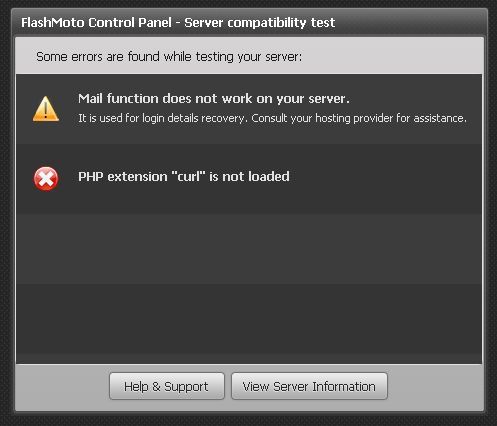Screen dimensions: 497x426
Task: Select the 'Some errors are found' header line
Action: (169, 57)
